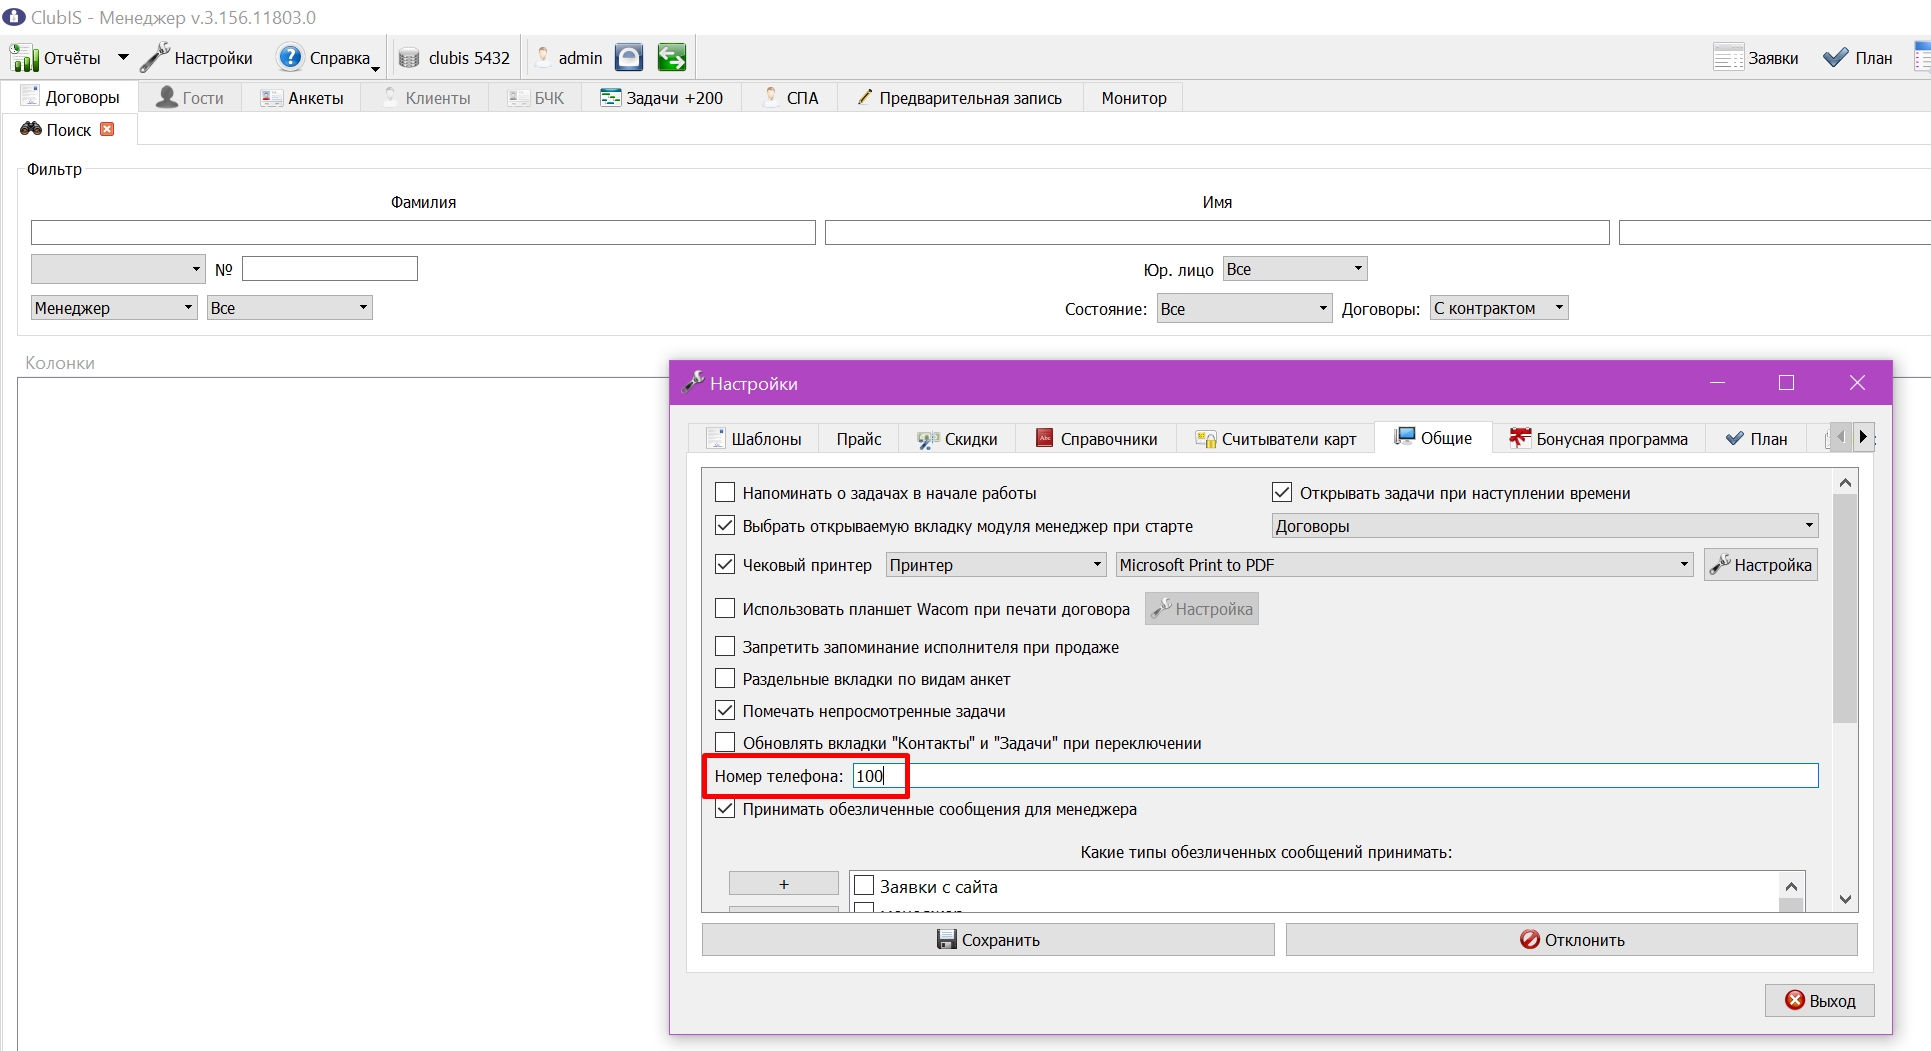Viewport: 1931px width, 1051px height.
Task: Open the empty dropdown beside №
Action: tap(118, 269)
